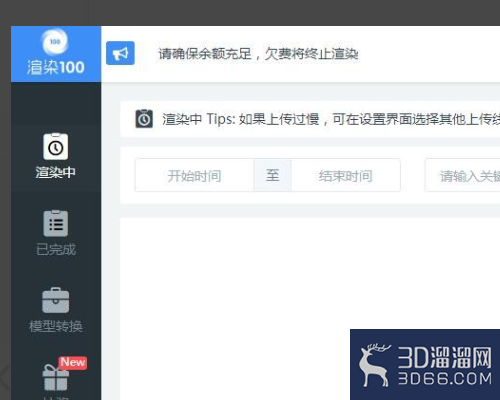Screen dimensions: 500x400
Task: Open the gift tab marked New
Action: [56, 378]
